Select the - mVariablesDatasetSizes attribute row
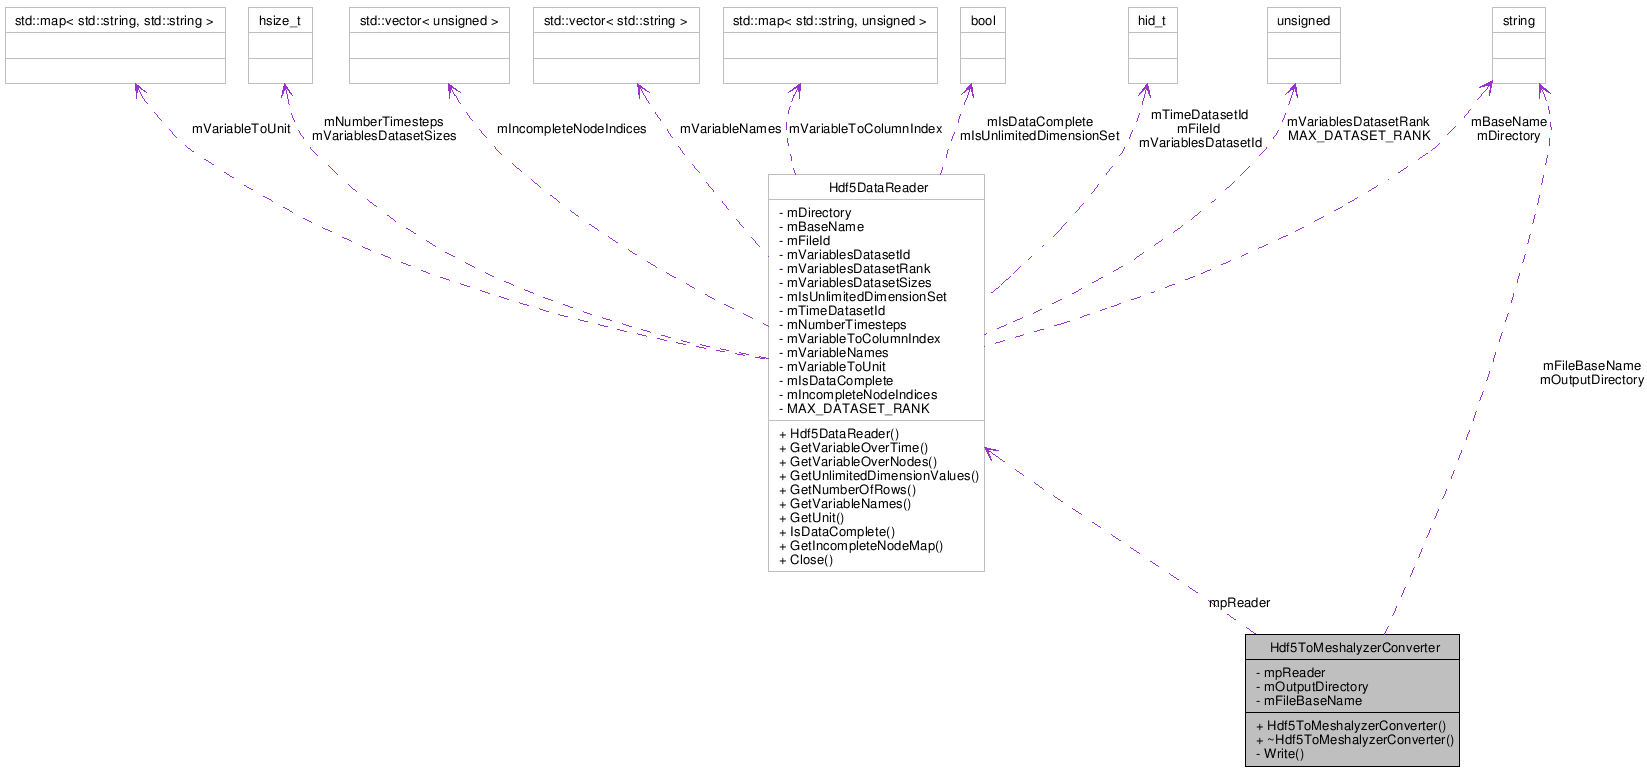Screen dimensions: 1647x771 coord(855,283)
